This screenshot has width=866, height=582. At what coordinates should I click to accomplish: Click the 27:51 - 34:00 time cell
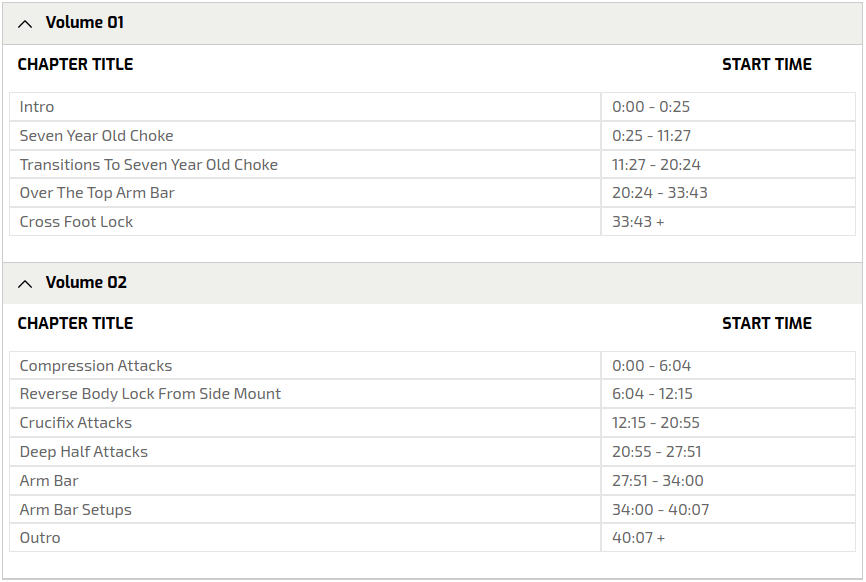coord(658,481)
